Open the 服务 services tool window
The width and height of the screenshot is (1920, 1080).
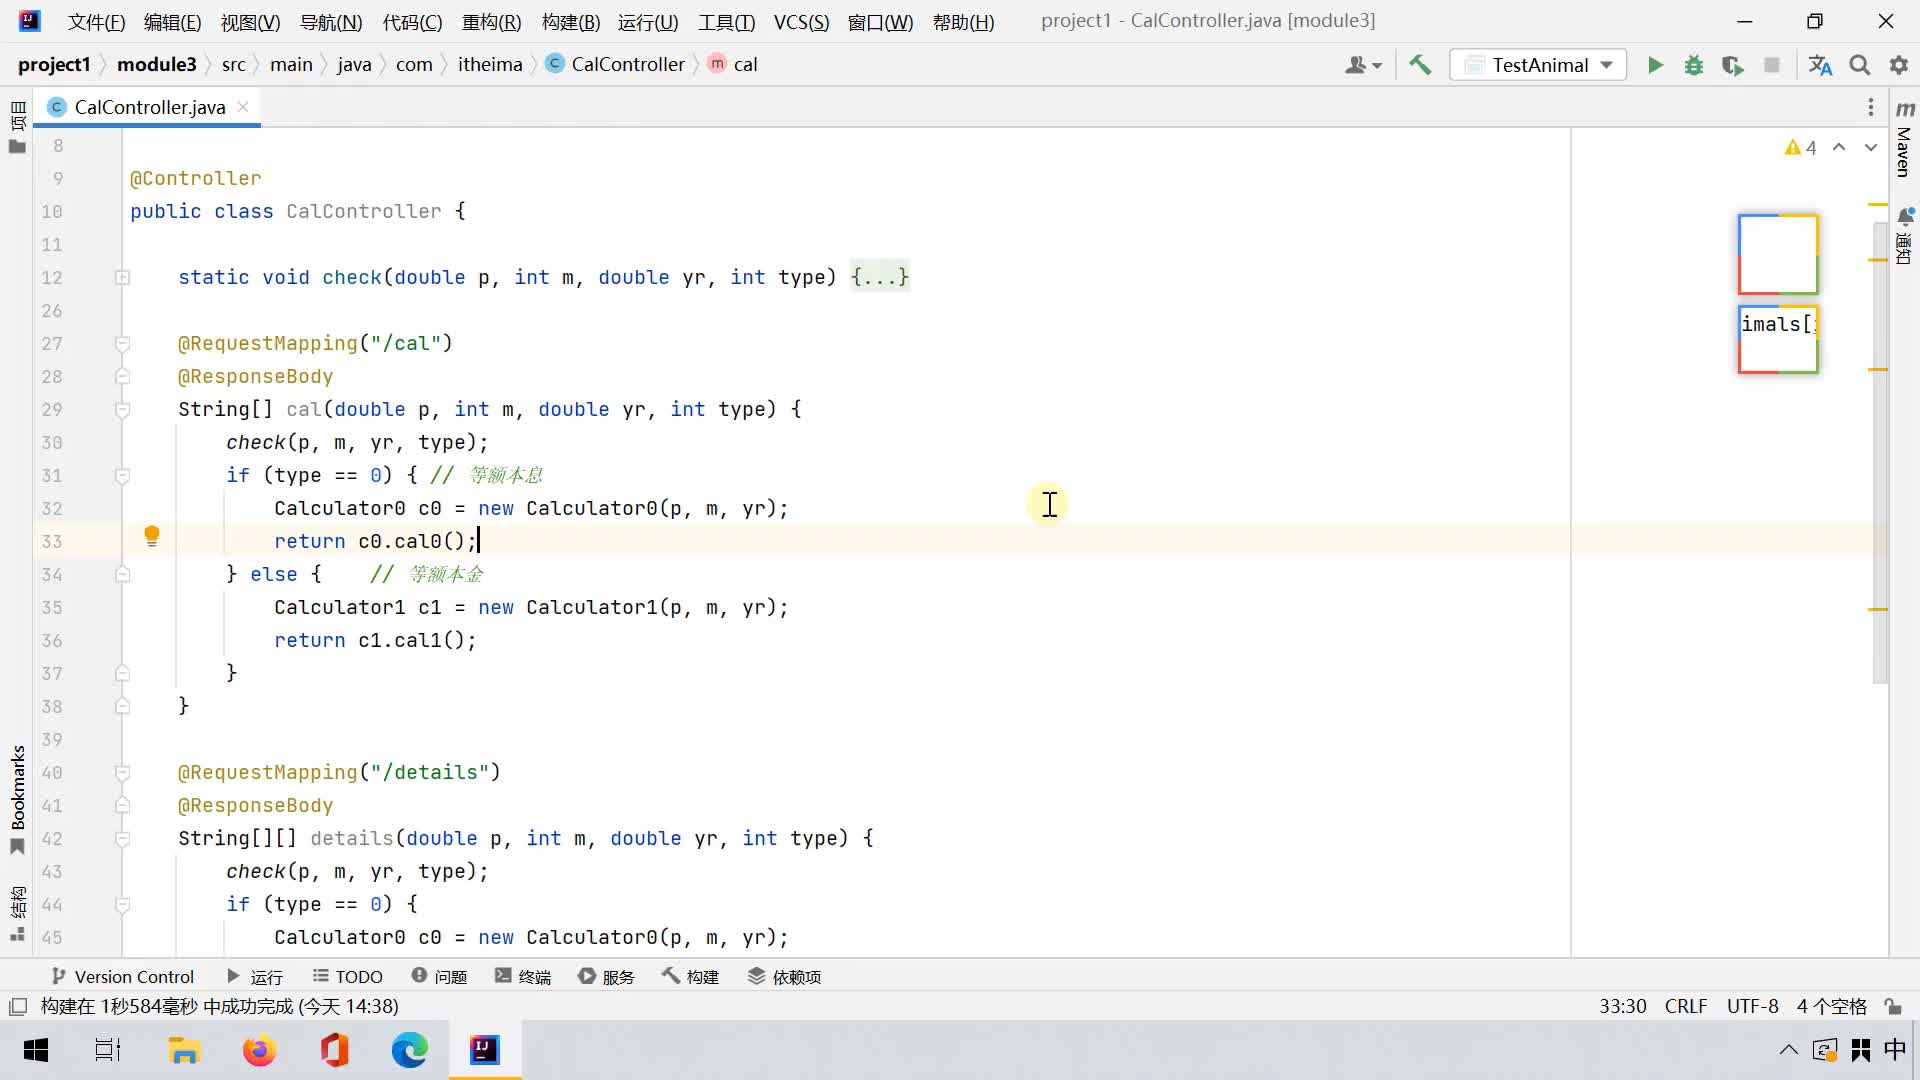click(x=606, y=976)
